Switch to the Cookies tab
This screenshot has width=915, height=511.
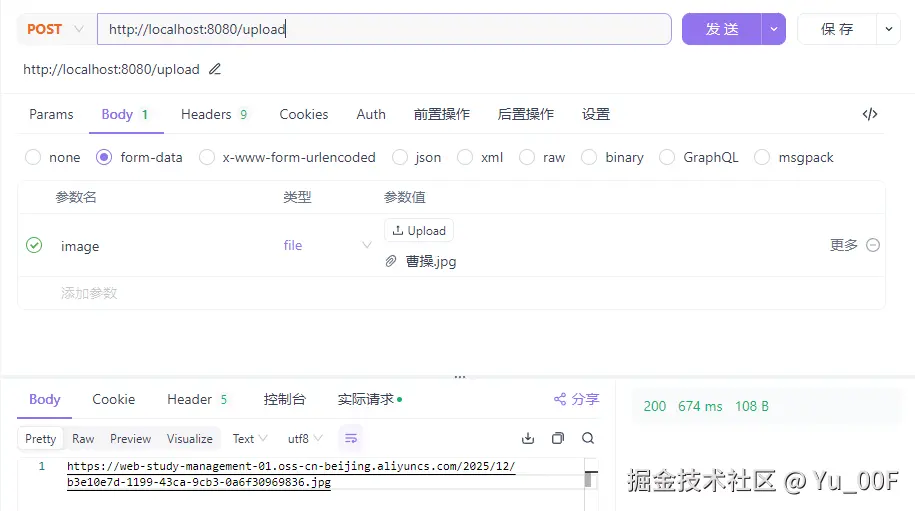click(304, 114)
